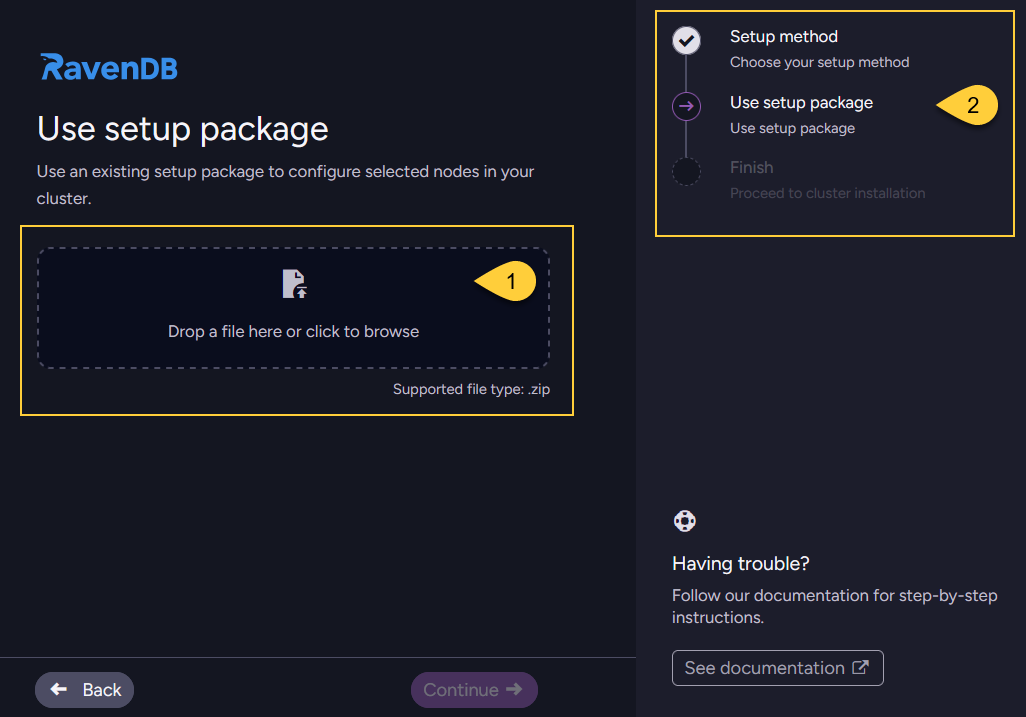Click the Having trouble heading
Viewport: 1026px width, 717px height.
tap(740, 563)
